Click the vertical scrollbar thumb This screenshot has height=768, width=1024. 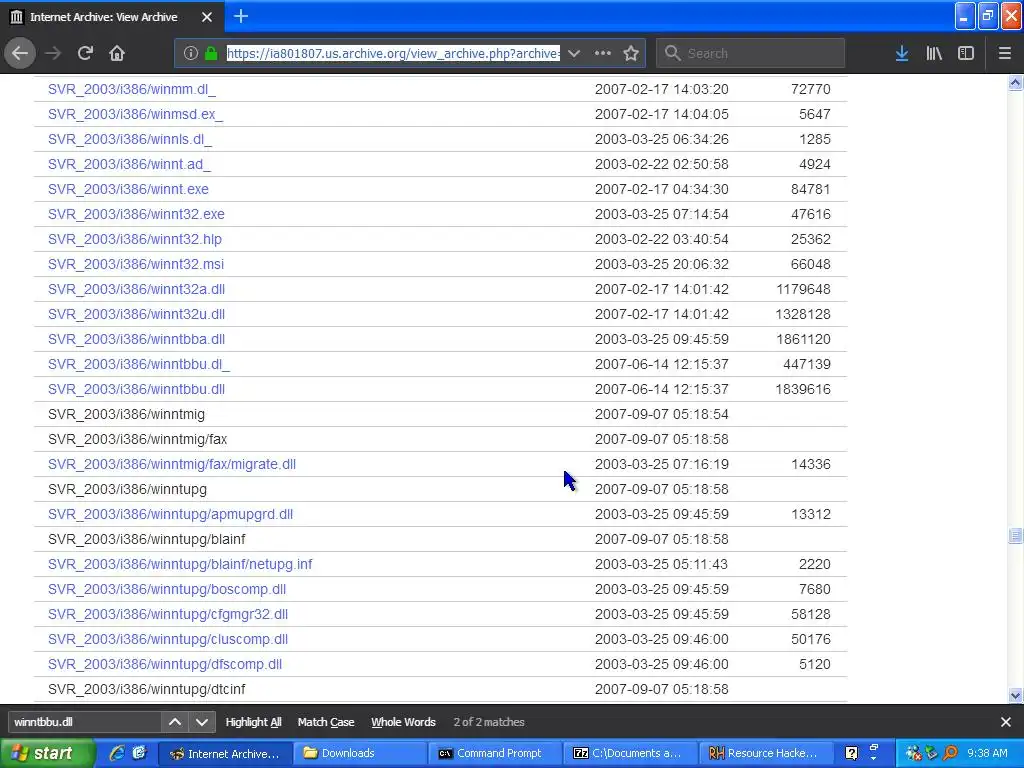pos(1015,536)
